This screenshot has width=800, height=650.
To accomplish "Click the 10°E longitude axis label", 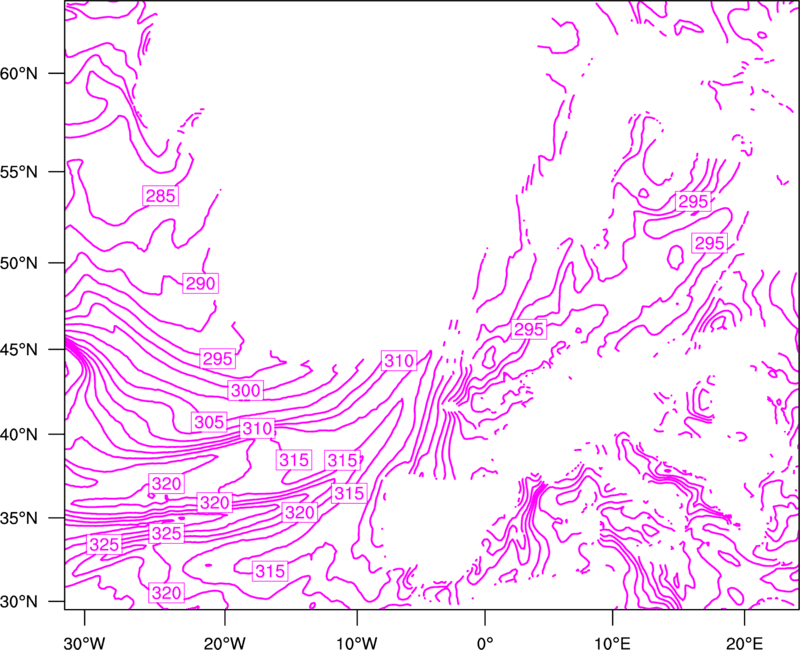I will pos(613,643).
